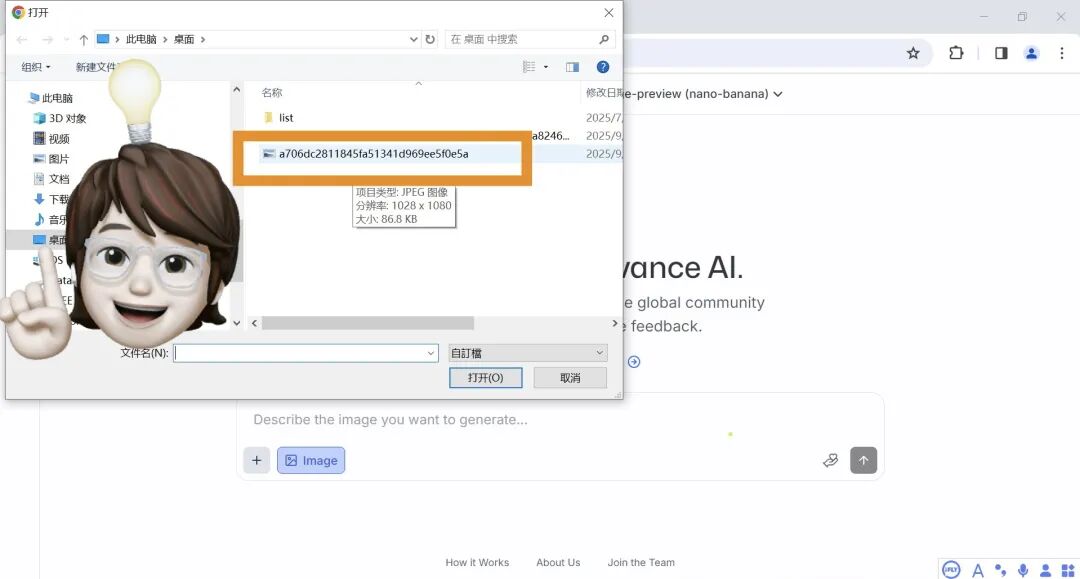Select 3D 对象 in navigation tree
1080x579 pixels.
(x=67, y=118)
